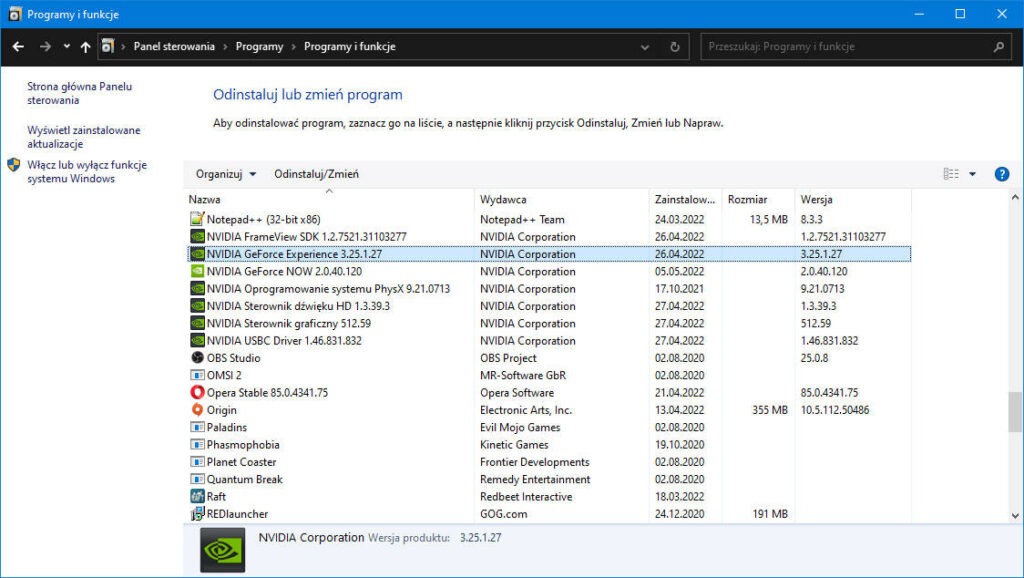Click the NVIDIA USBC Driver icon
Image resolution: width=1024 pixels, height=578 pixels.
[x=197, y=340]
